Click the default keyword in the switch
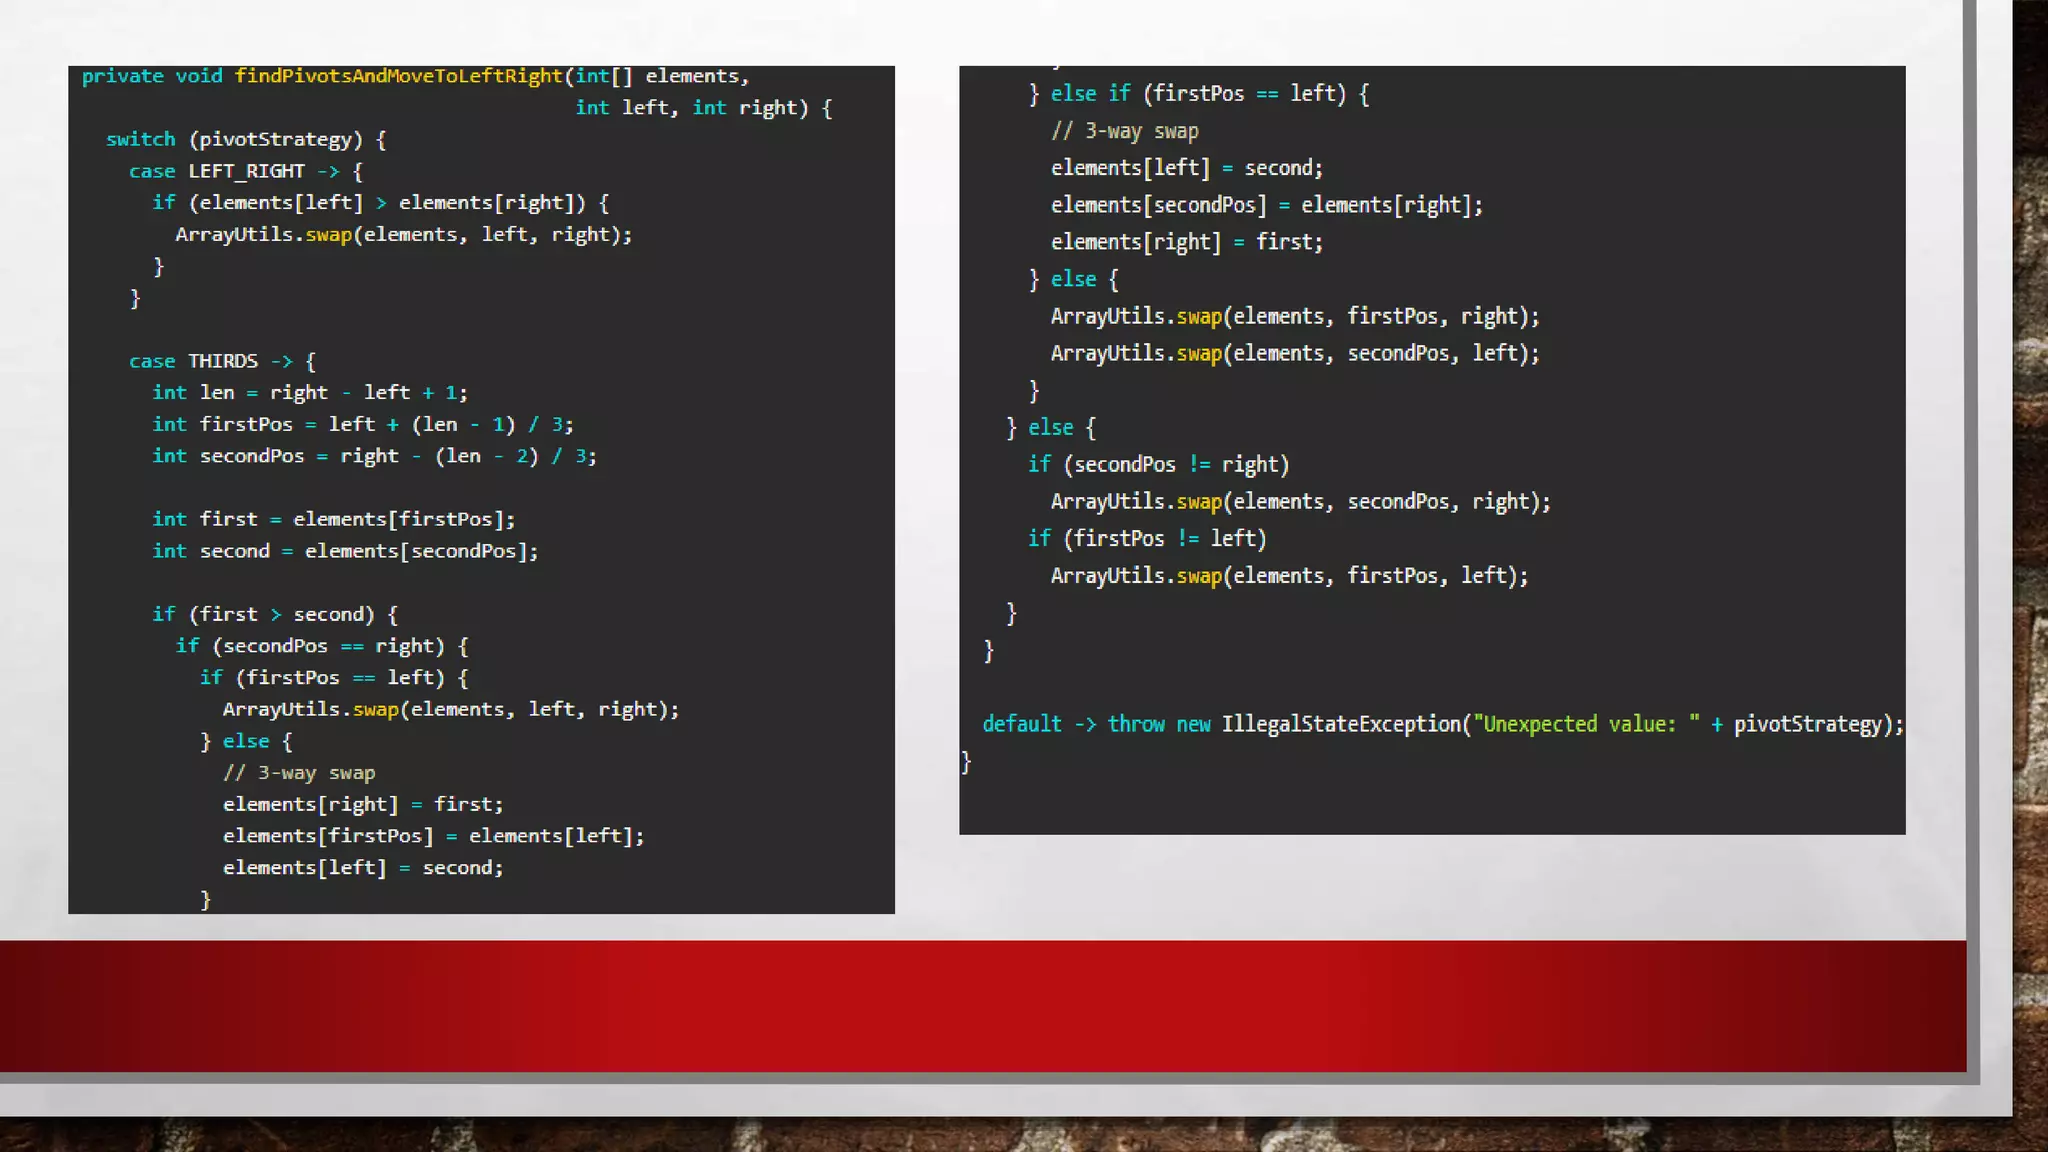This screenshot has height=1152, width=2048. pyautogui.click(x=1021, y=724)
